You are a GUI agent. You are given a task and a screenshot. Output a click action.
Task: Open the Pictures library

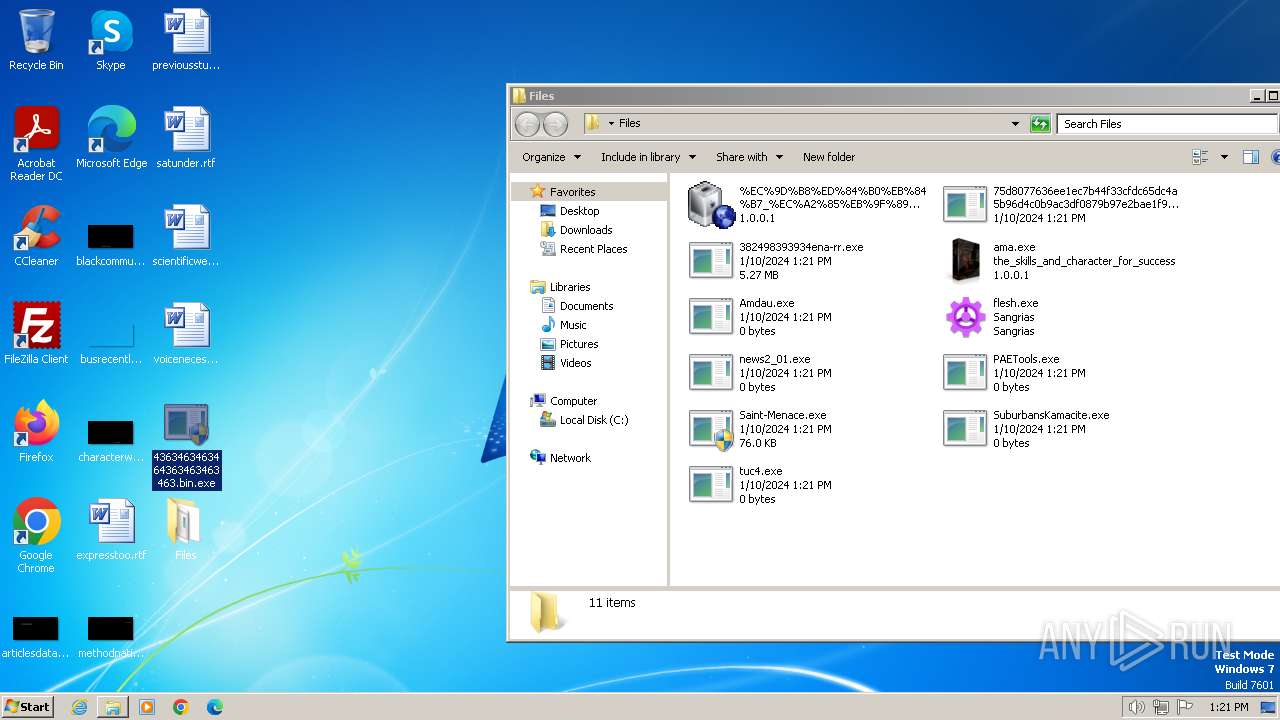pyautogui.click(x=579, y=344)
